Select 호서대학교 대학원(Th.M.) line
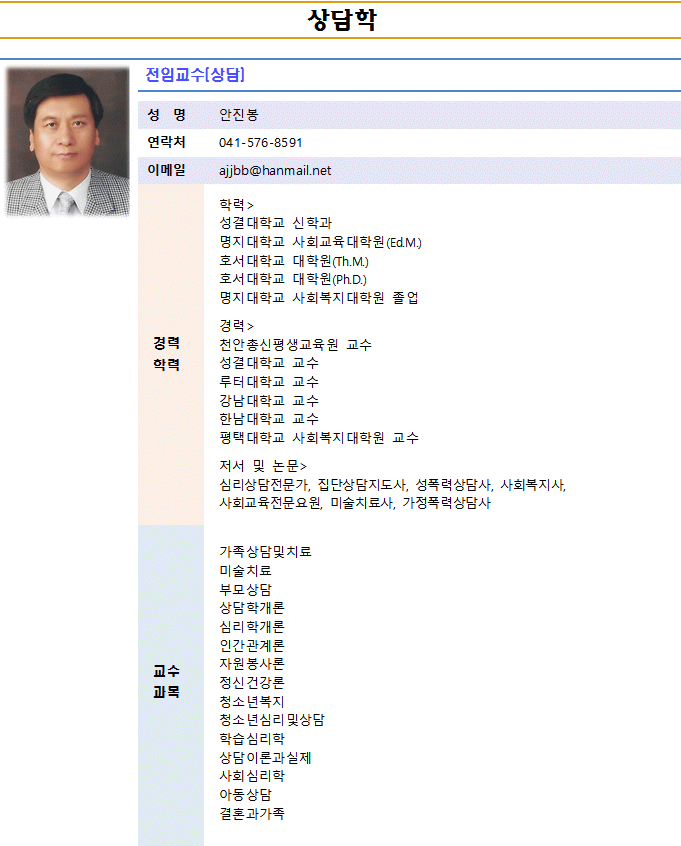Viewport: 681px width, 846px height. pyautogui.click(x=294, y=261)
